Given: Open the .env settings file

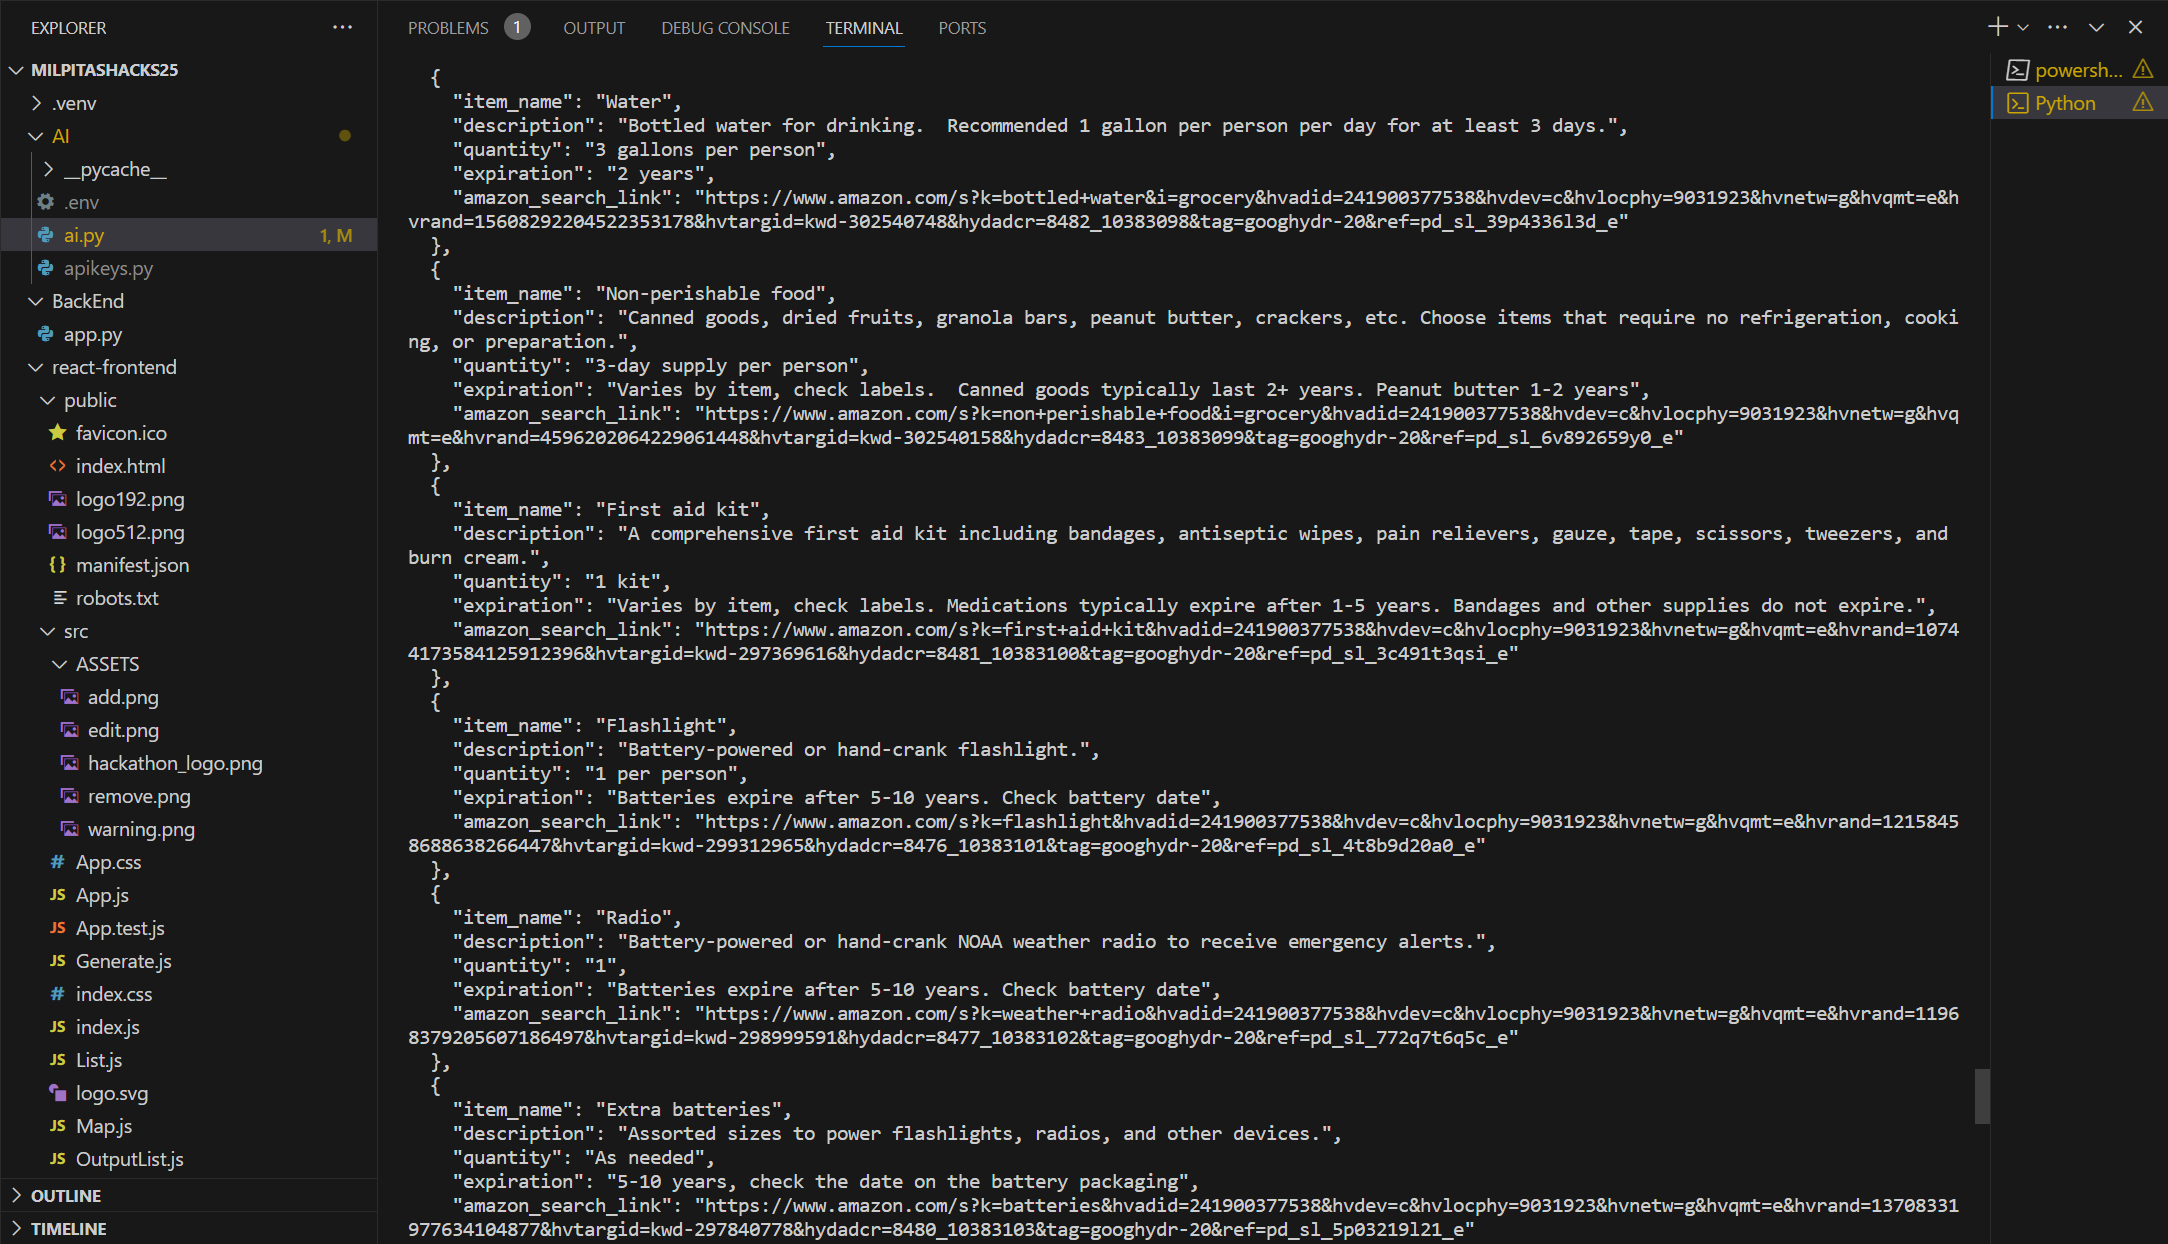Looking at the screenshot, I should coord(81,202).
